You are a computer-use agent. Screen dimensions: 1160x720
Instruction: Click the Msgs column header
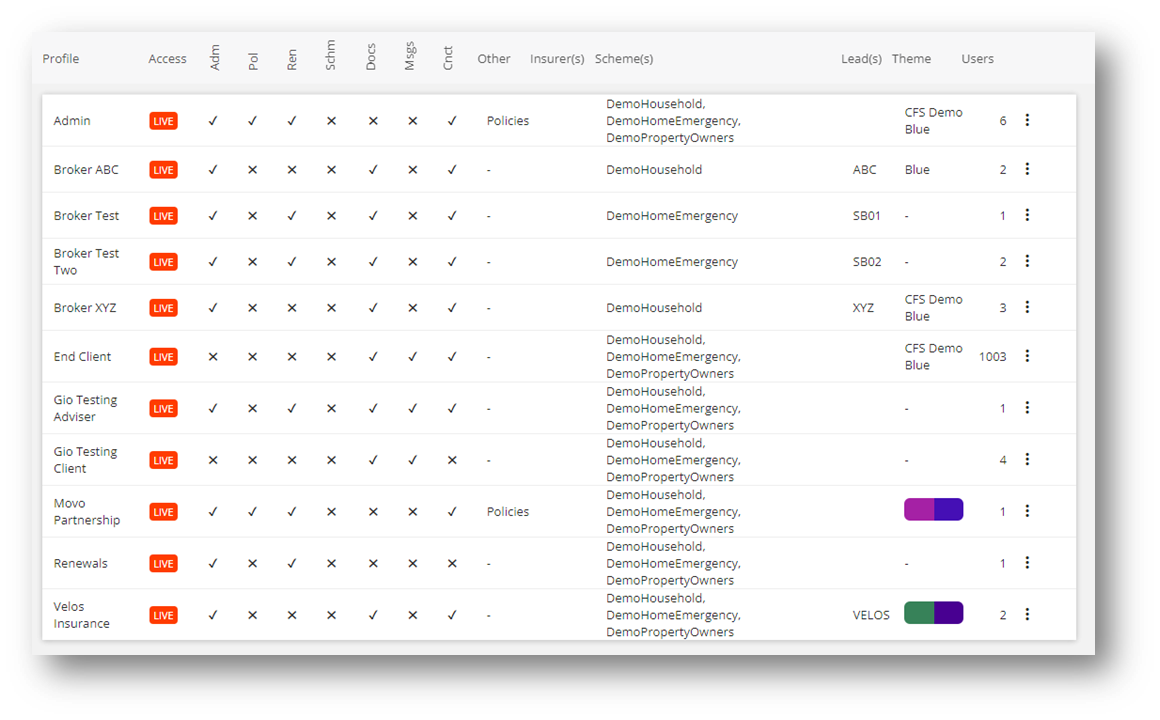point(409,56)
